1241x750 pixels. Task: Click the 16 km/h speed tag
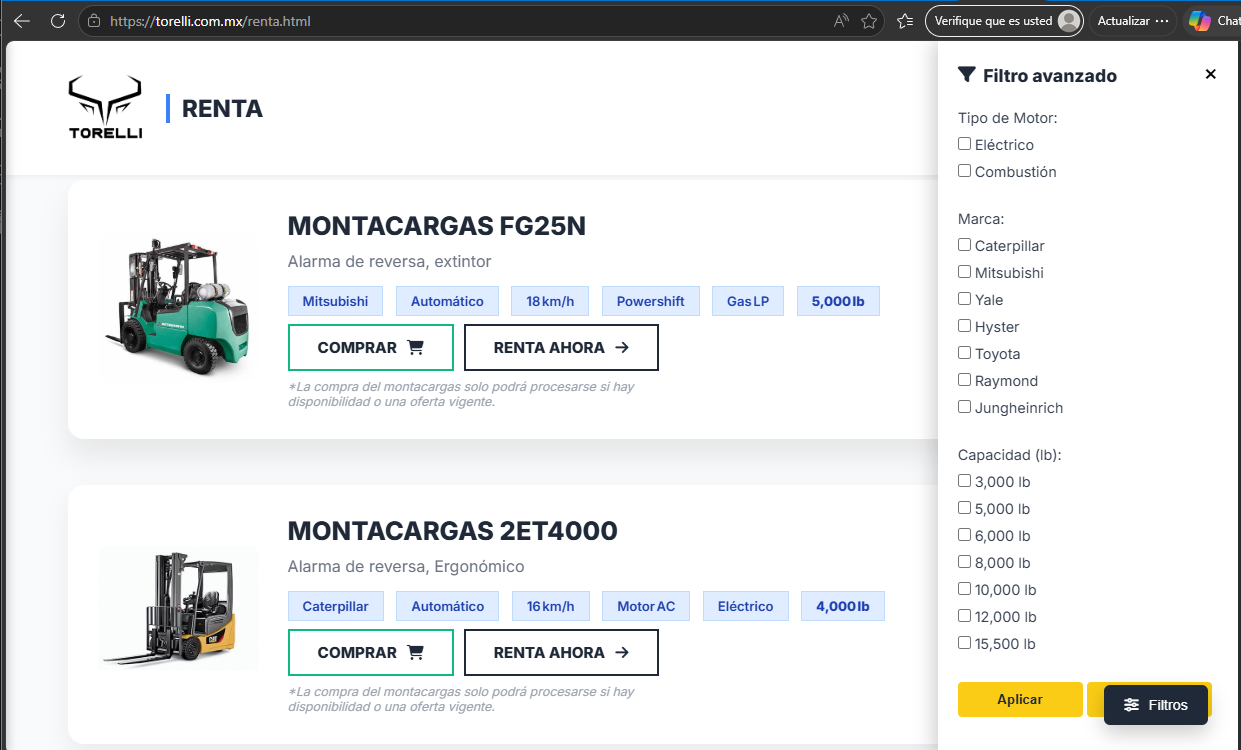[x=550, y=606]
